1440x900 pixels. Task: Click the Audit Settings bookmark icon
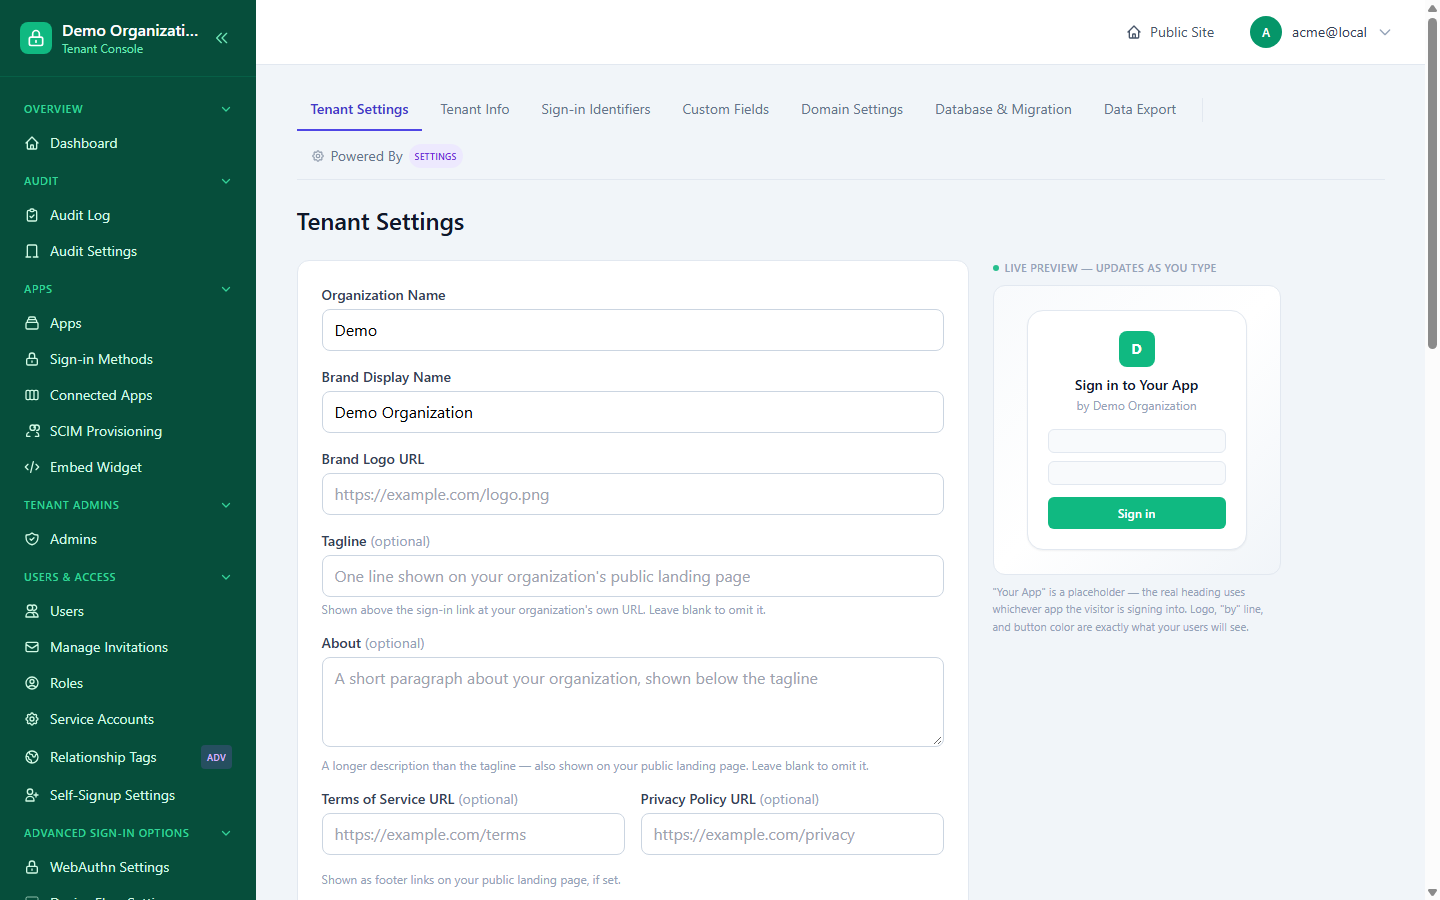coord(32,251)
